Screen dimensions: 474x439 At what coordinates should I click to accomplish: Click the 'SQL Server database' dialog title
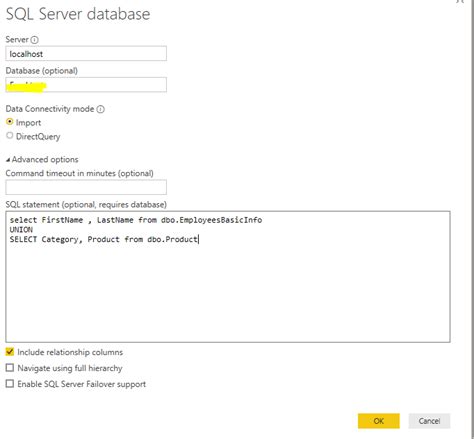pos(78,14)
